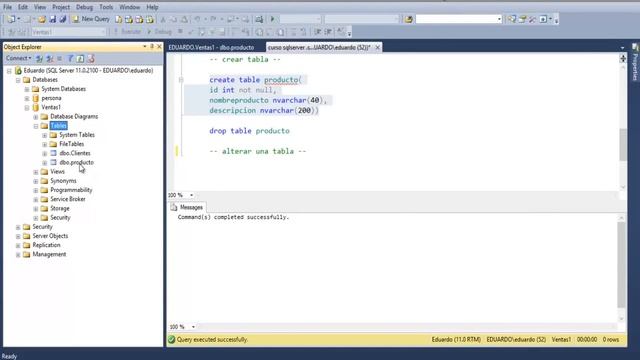Click the Disconnect icon in Object Explorer
The width and height of the screenshot is (640, 360).
pos(49,58)
